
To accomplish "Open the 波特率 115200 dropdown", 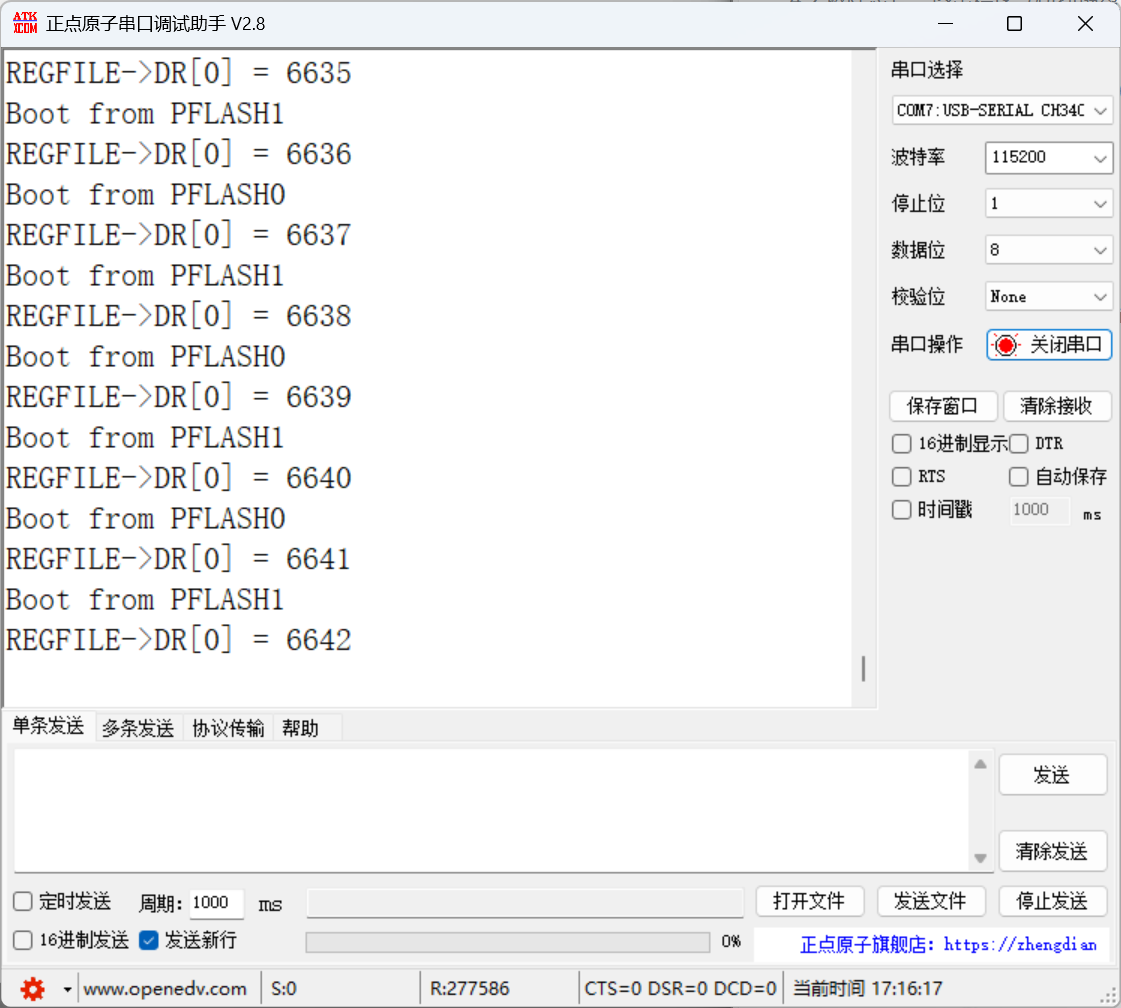I will point(1048,157).
